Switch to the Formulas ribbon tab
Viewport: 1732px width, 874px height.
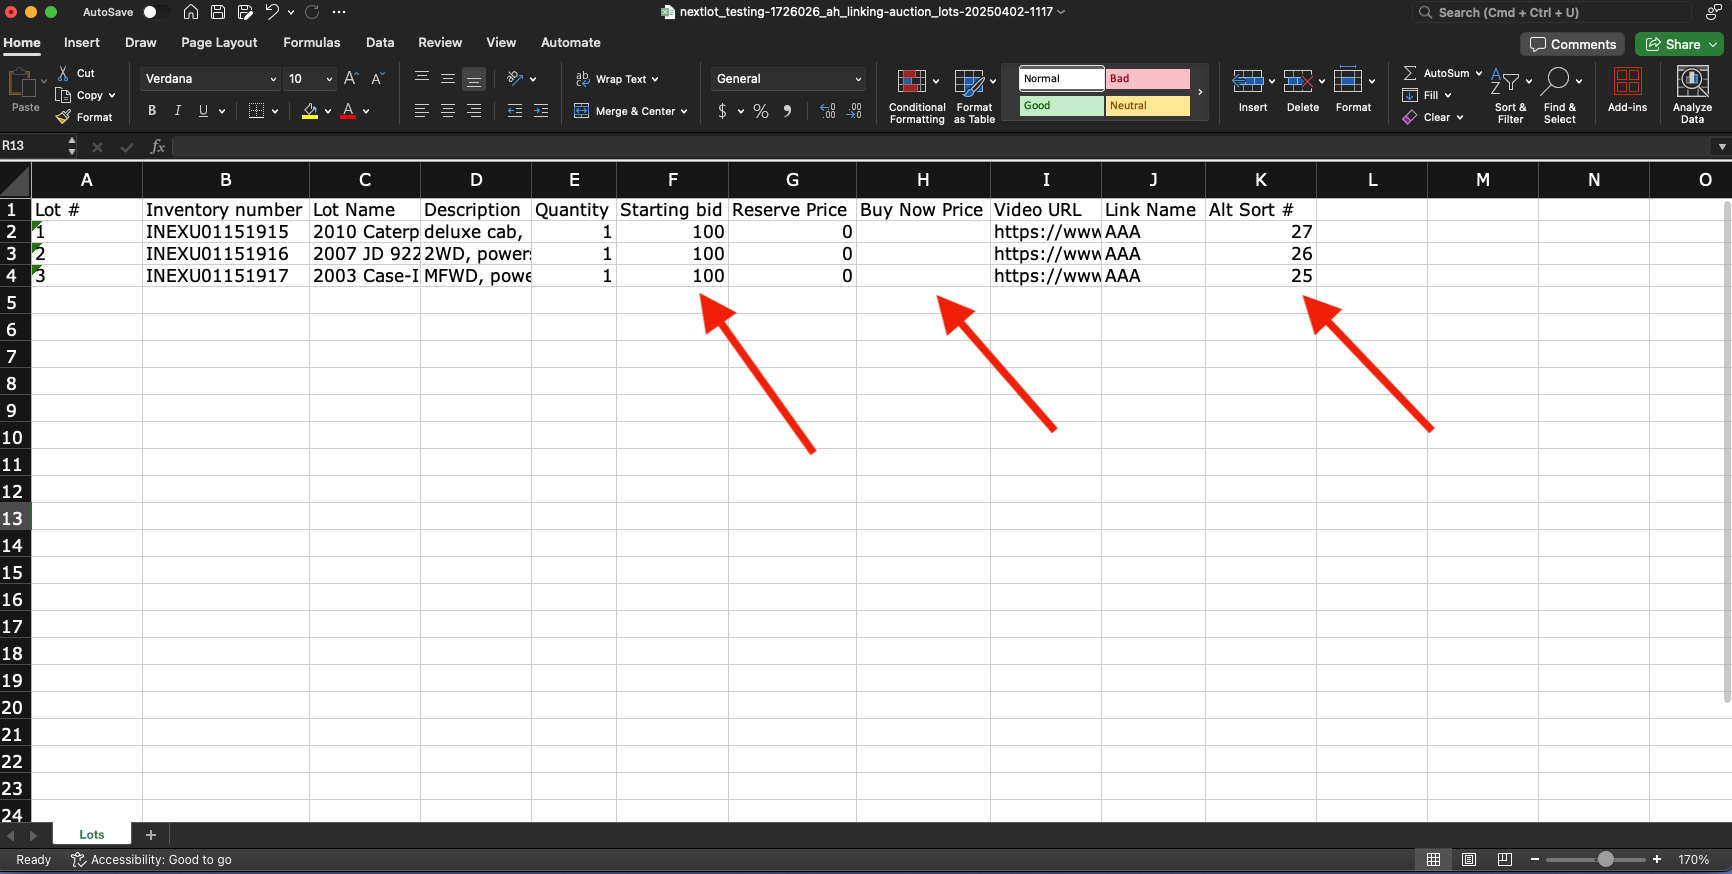click(311, 43)
